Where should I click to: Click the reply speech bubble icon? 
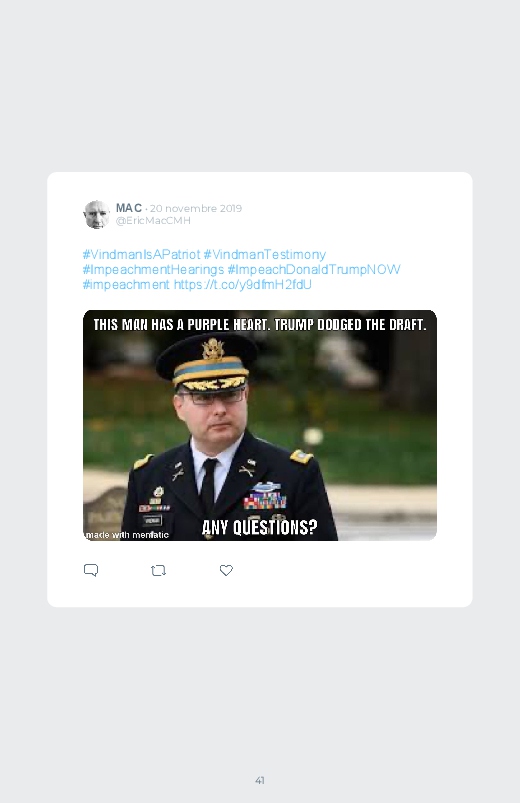[91, 570]
